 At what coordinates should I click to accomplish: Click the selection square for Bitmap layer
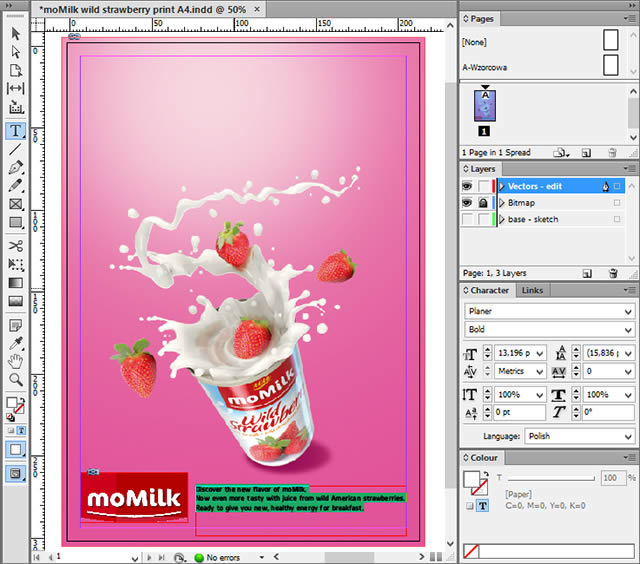click(x=617, y=203)
